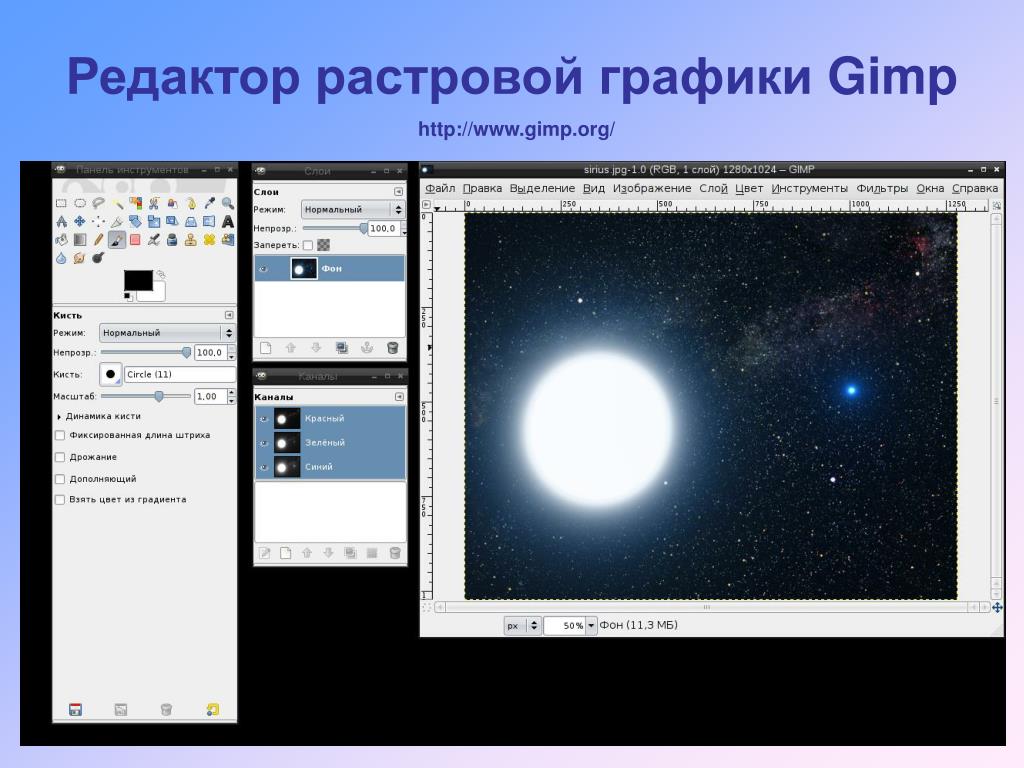This screenshot has height=768, width=1024.
Task: Enable the Дополняющий incremental checkbox
Action: coord(60,479)
